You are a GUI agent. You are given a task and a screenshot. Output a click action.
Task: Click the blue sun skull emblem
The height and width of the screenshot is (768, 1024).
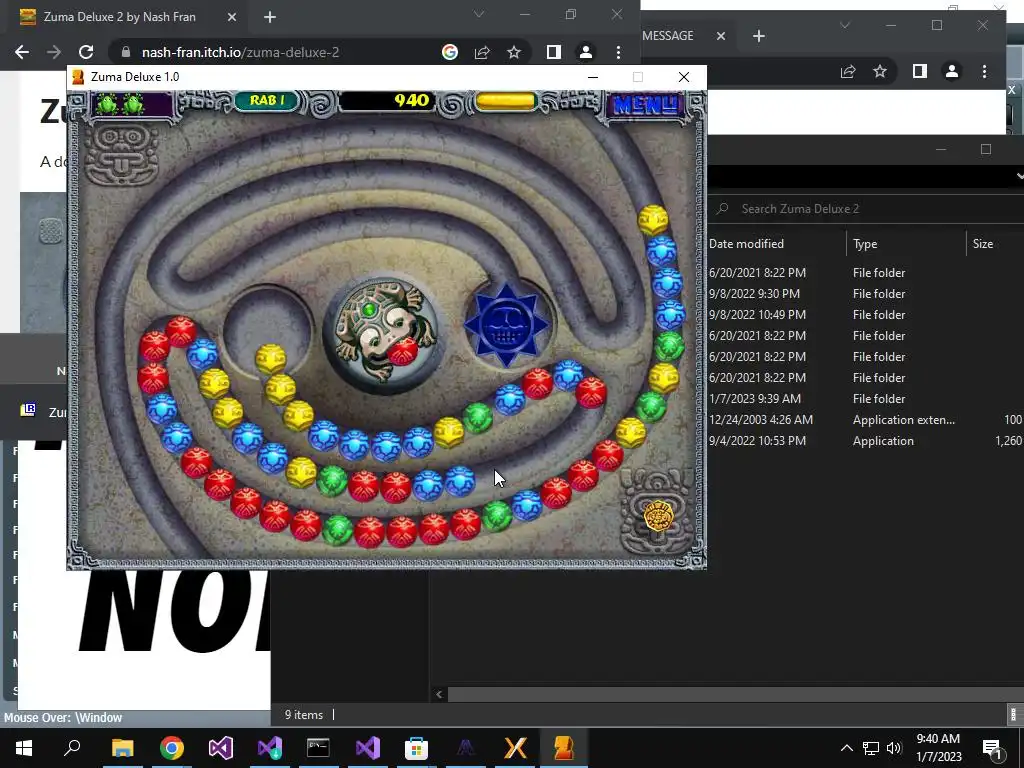click(506, 325)
